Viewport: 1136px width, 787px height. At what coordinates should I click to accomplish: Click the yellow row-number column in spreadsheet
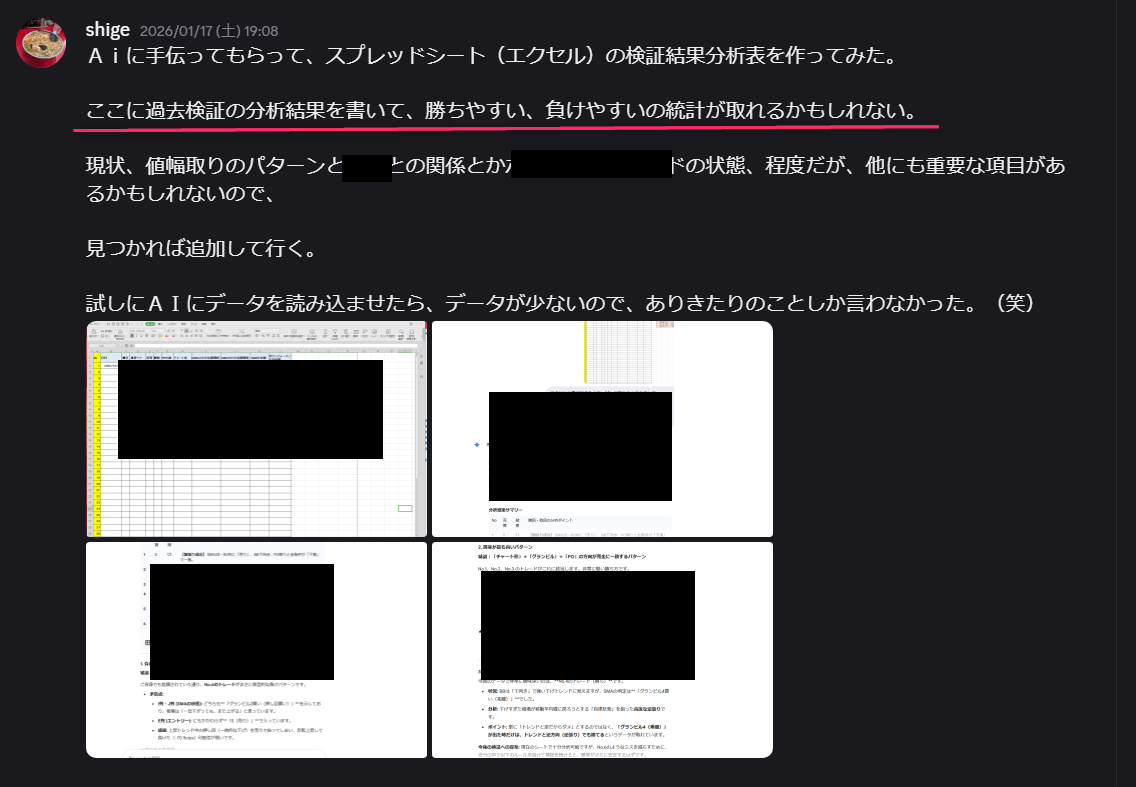(x=97, y=450)
